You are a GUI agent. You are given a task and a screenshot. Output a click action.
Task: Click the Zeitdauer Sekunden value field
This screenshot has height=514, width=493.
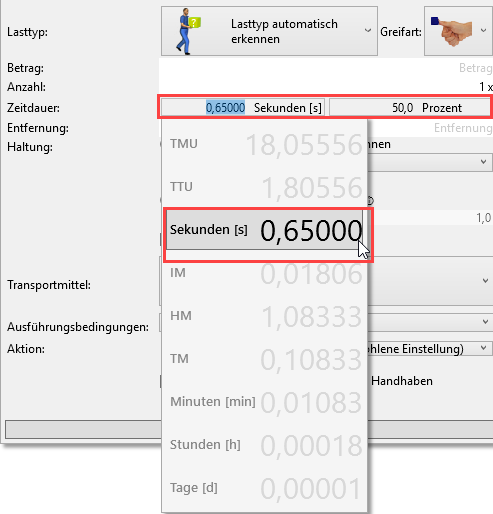[243, 107]
